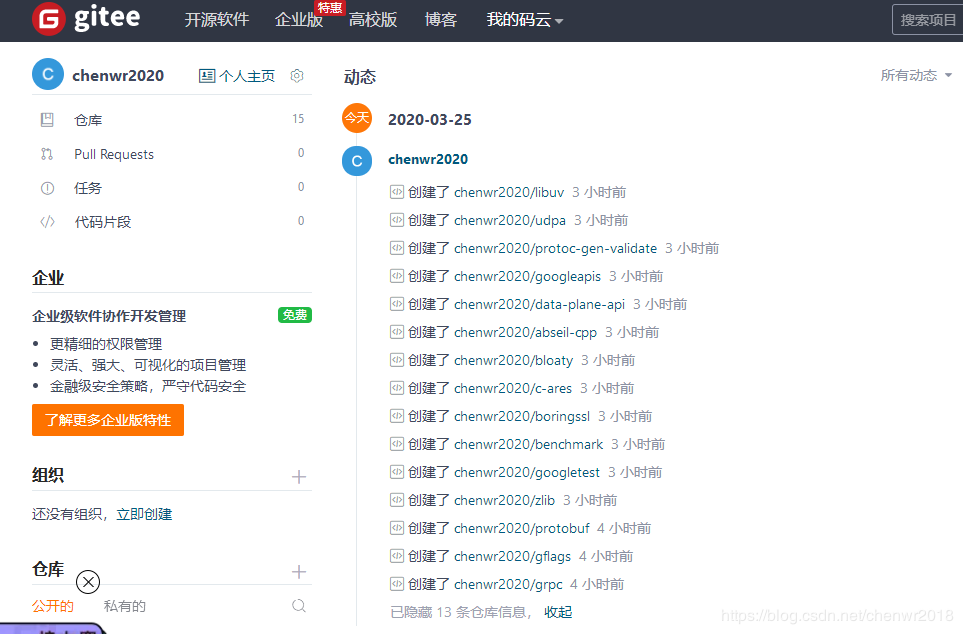Click the Pull Requests icon
The image size is (963, 634).
tap(47, 154)
